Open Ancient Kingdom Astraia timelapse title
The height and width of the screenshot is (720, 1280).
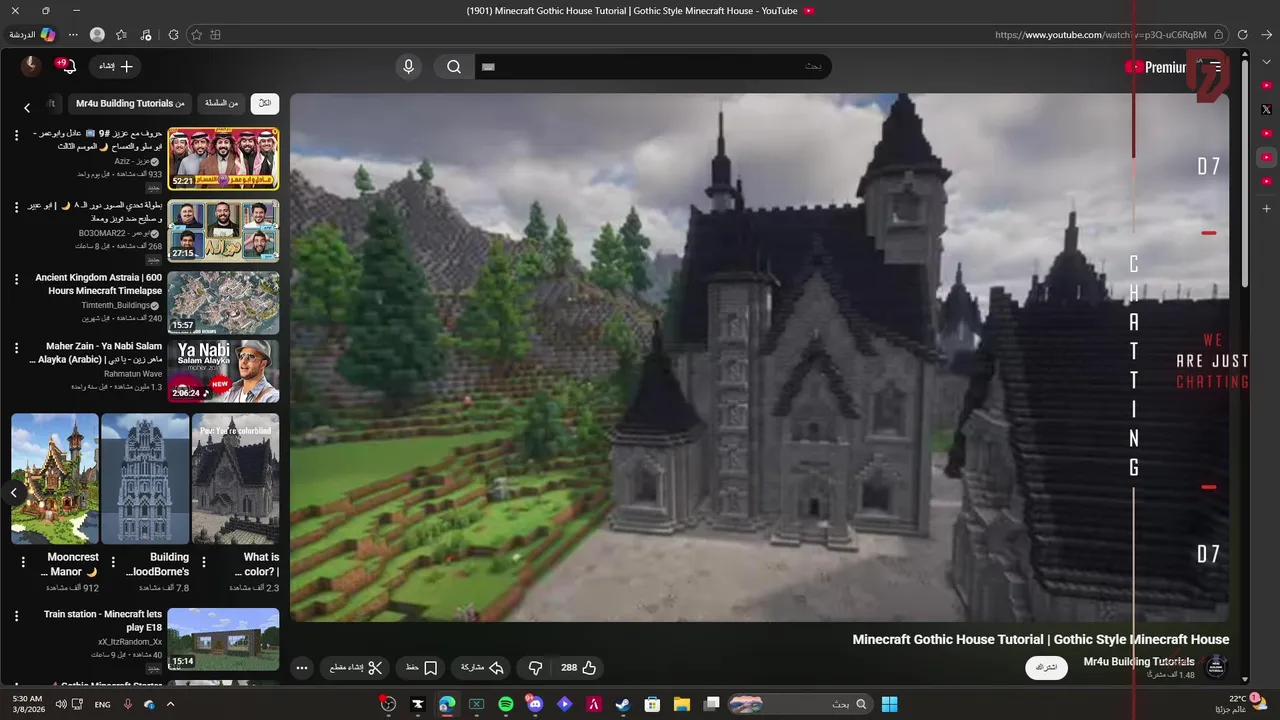coord(99,284)
